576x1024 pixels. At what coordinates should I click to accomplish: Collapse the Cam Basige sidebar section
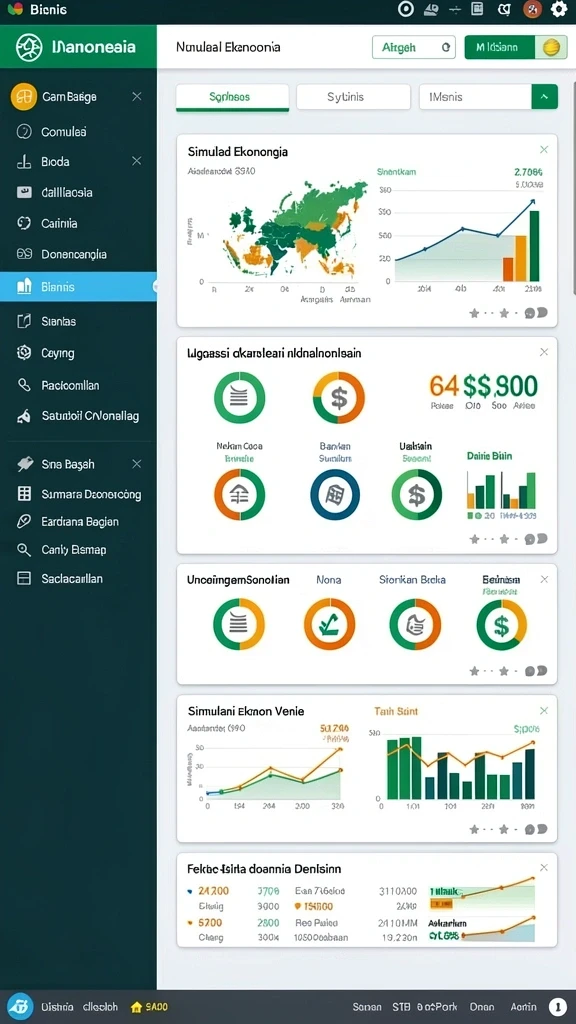[x=136, y=97]
